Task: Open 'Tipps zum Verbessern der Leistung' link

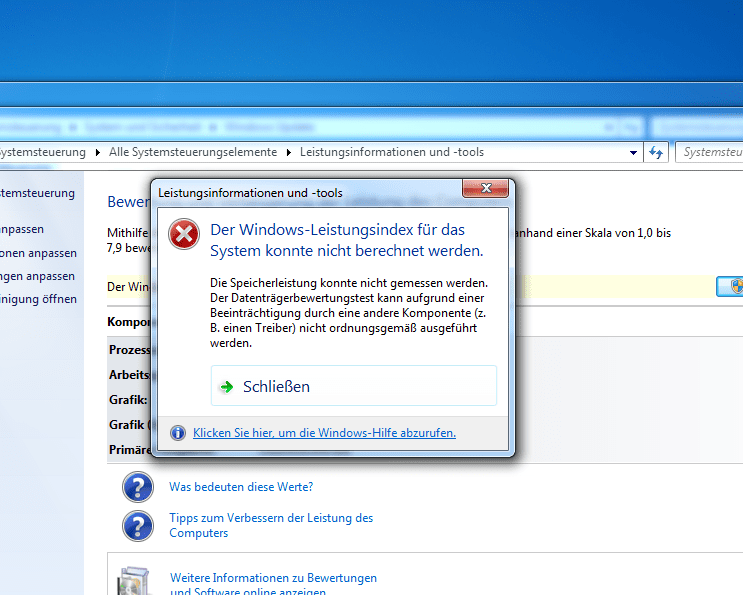Action: click(271, 525)
